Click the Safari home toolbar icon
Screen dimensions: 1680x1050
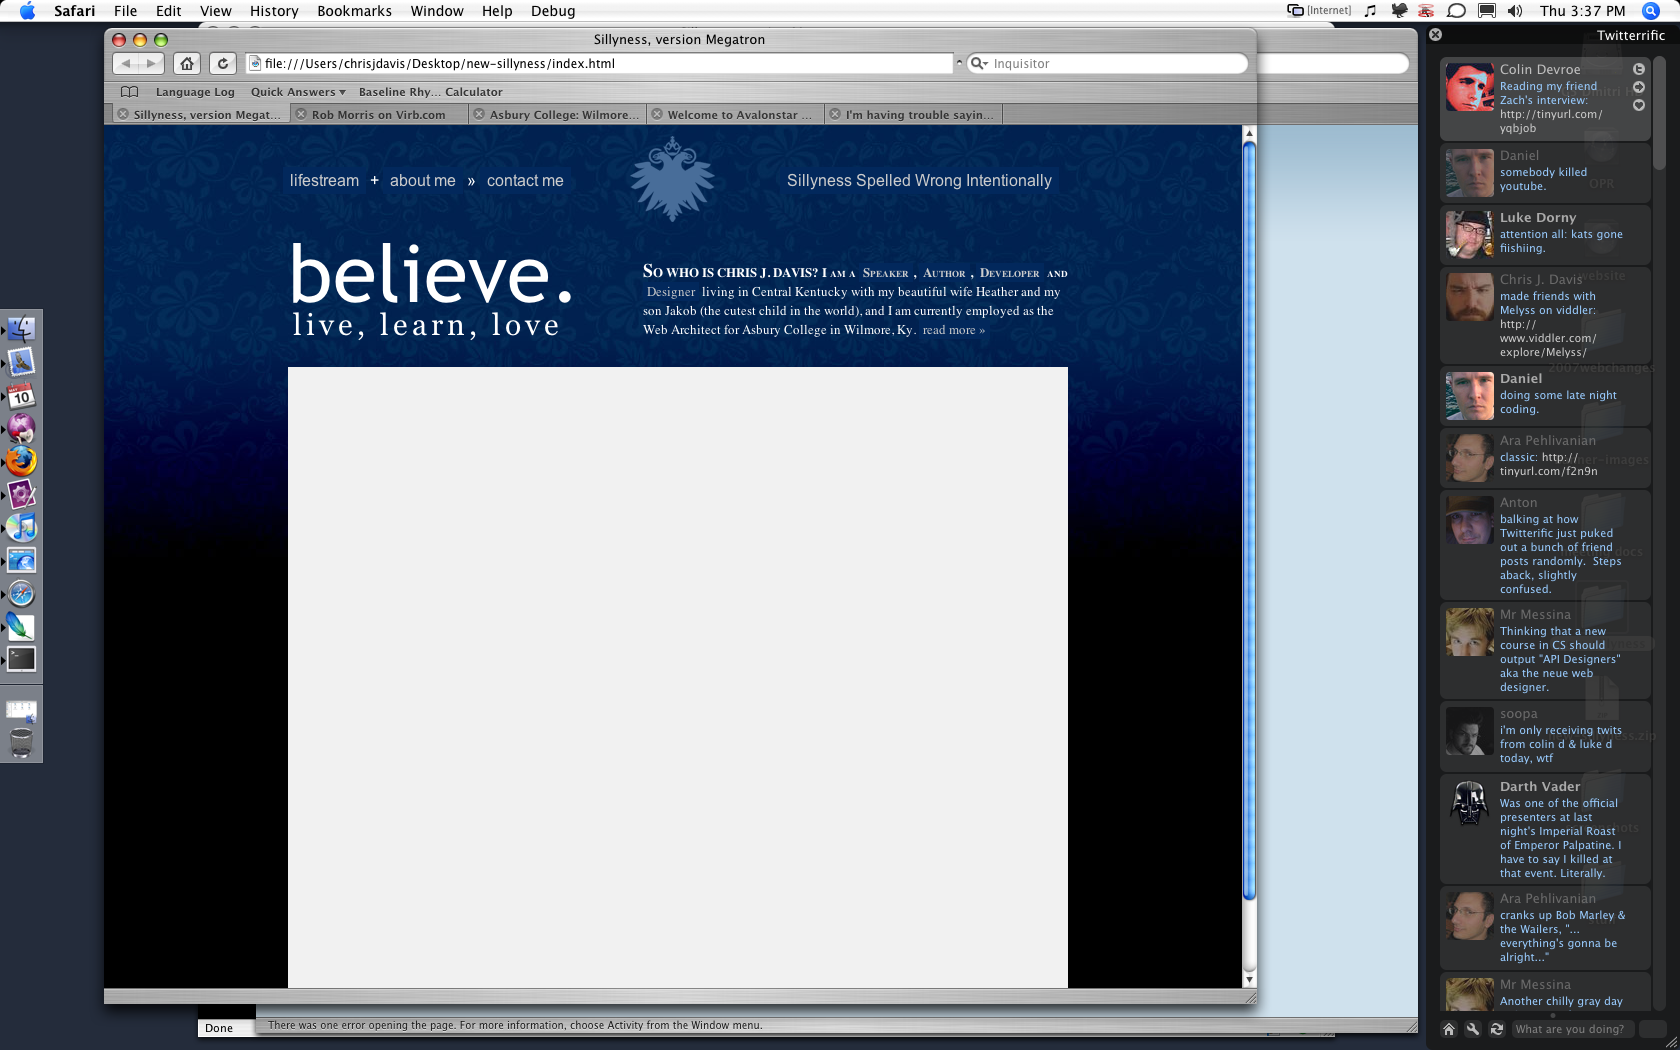click(x=187, y=63)
